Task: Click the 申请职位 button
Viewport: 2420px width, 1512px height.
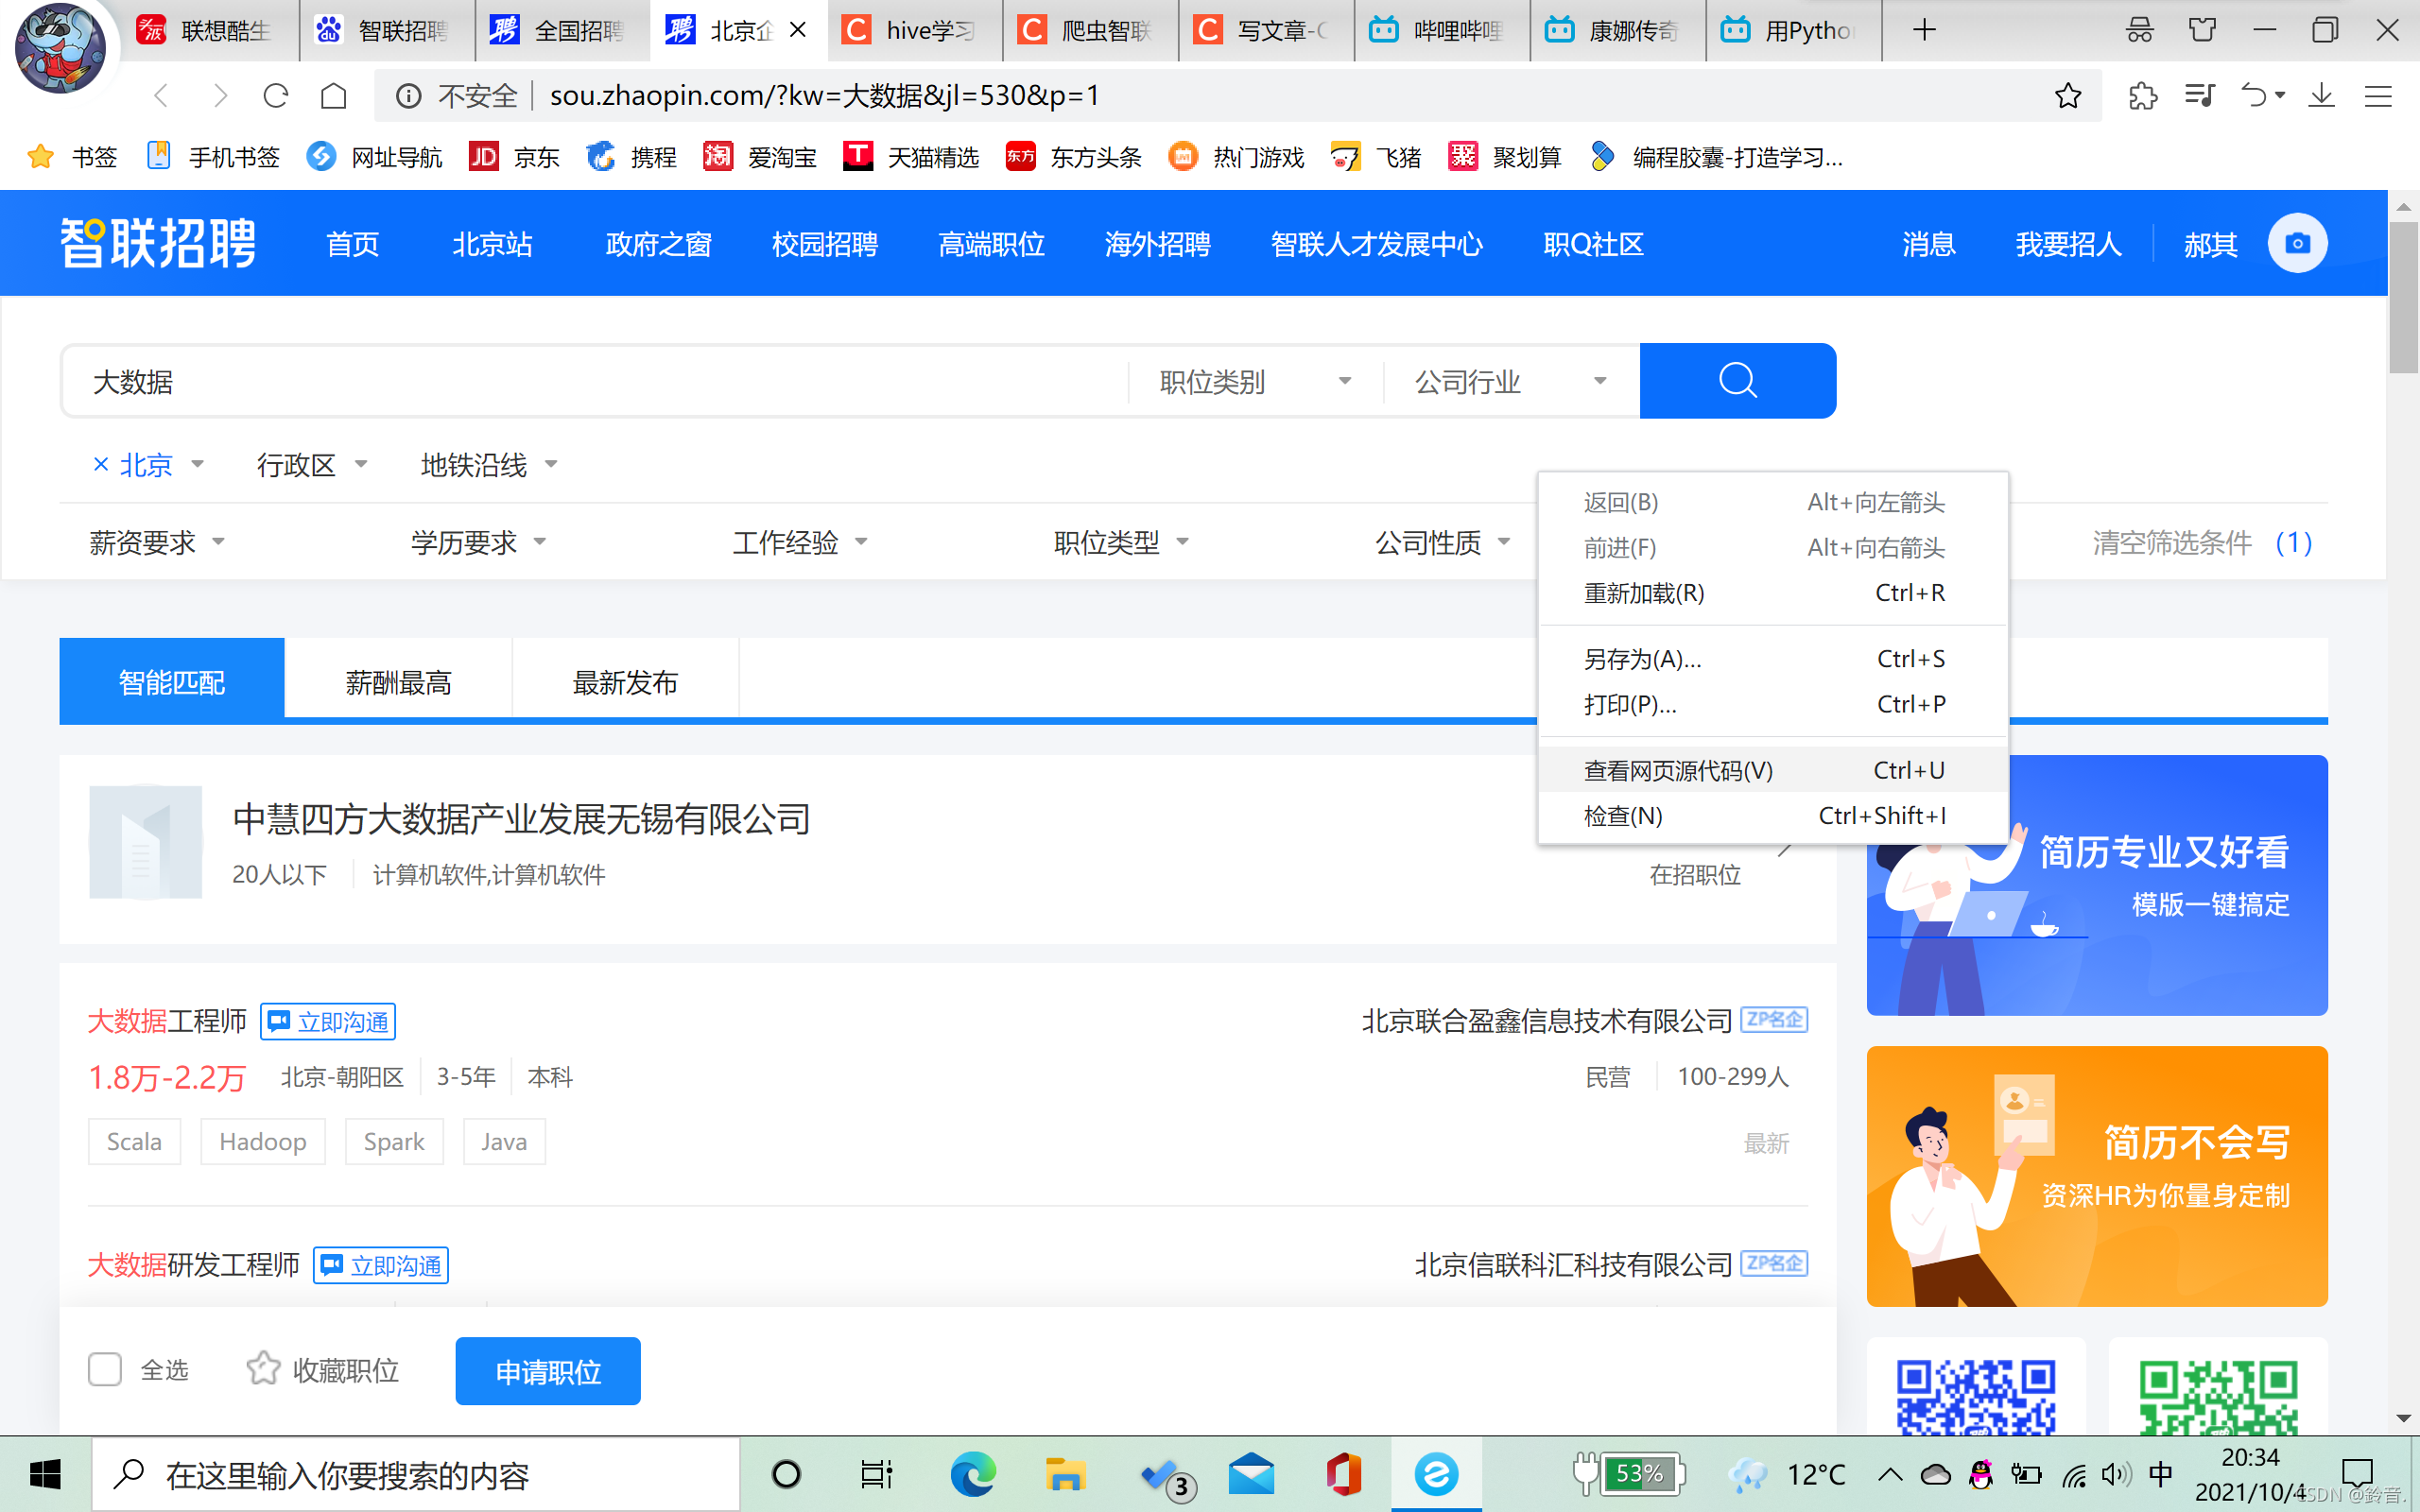Action: tap(548, 1371)
